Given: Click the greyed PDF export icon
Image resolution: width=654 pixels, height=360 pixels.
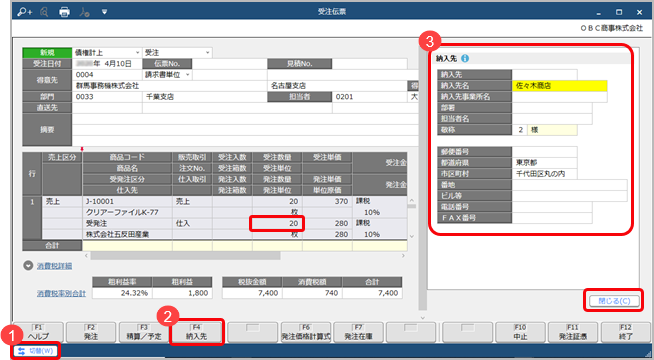Looking at the screenshot, I should click(84, 12).
